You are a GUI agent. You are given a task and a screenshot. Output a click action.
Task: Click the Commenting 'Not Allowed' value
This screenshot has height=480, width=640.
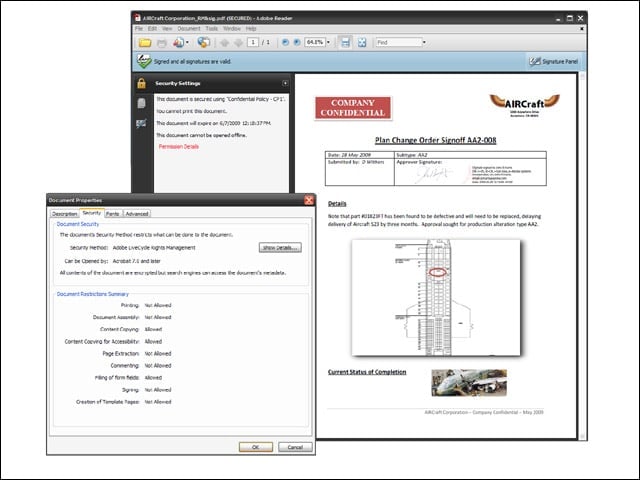point(158,366)
